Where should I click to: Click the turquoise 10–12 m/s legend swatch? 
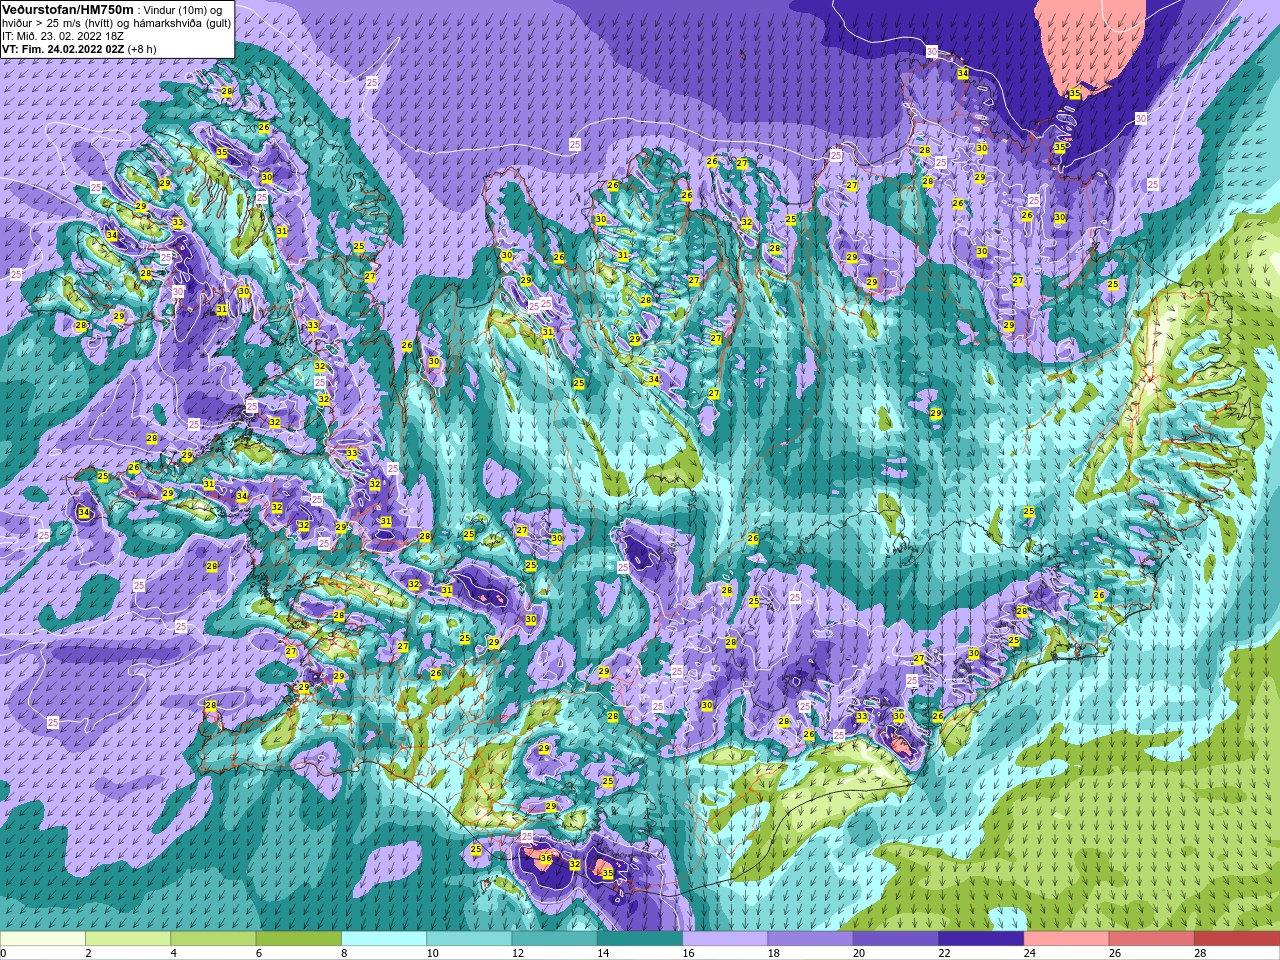pyautogui.click(x=469, y=939)
